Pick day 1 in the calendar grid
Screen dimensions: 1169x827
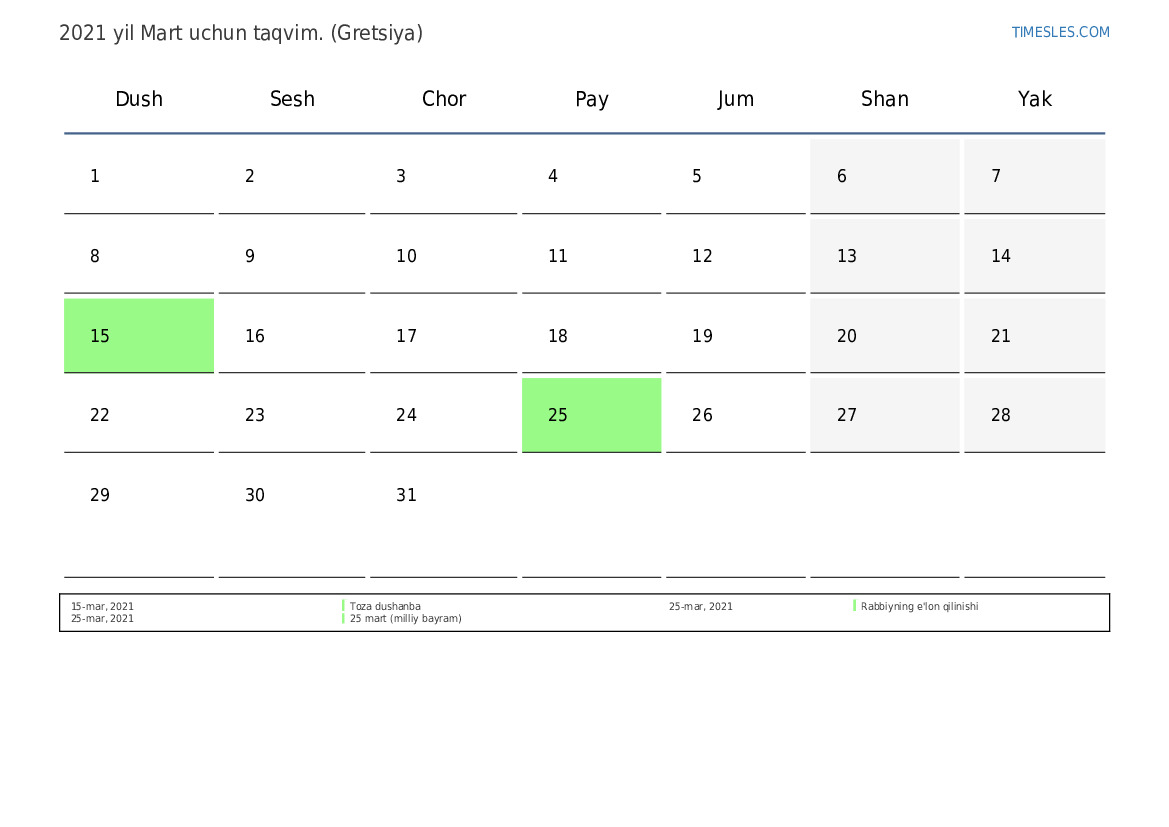(x=139, y=177)
